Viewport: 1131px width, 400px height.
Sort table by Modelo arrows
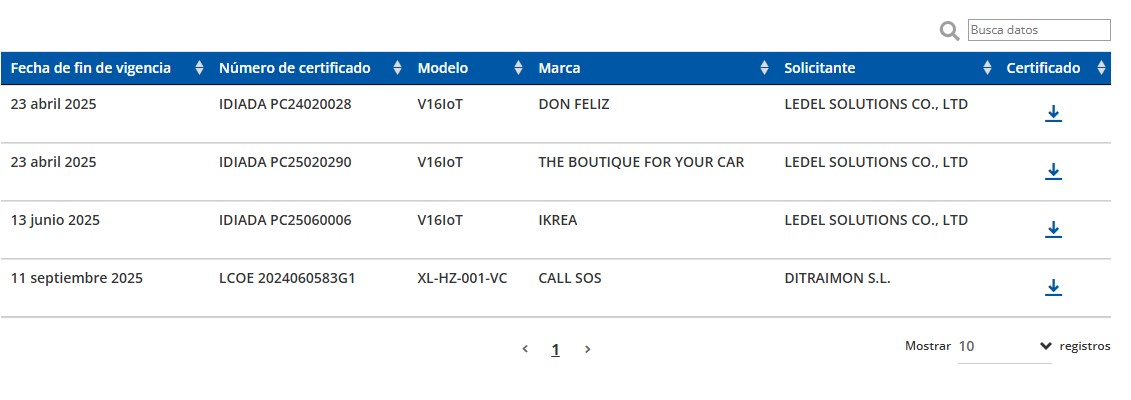click(518, 68)
